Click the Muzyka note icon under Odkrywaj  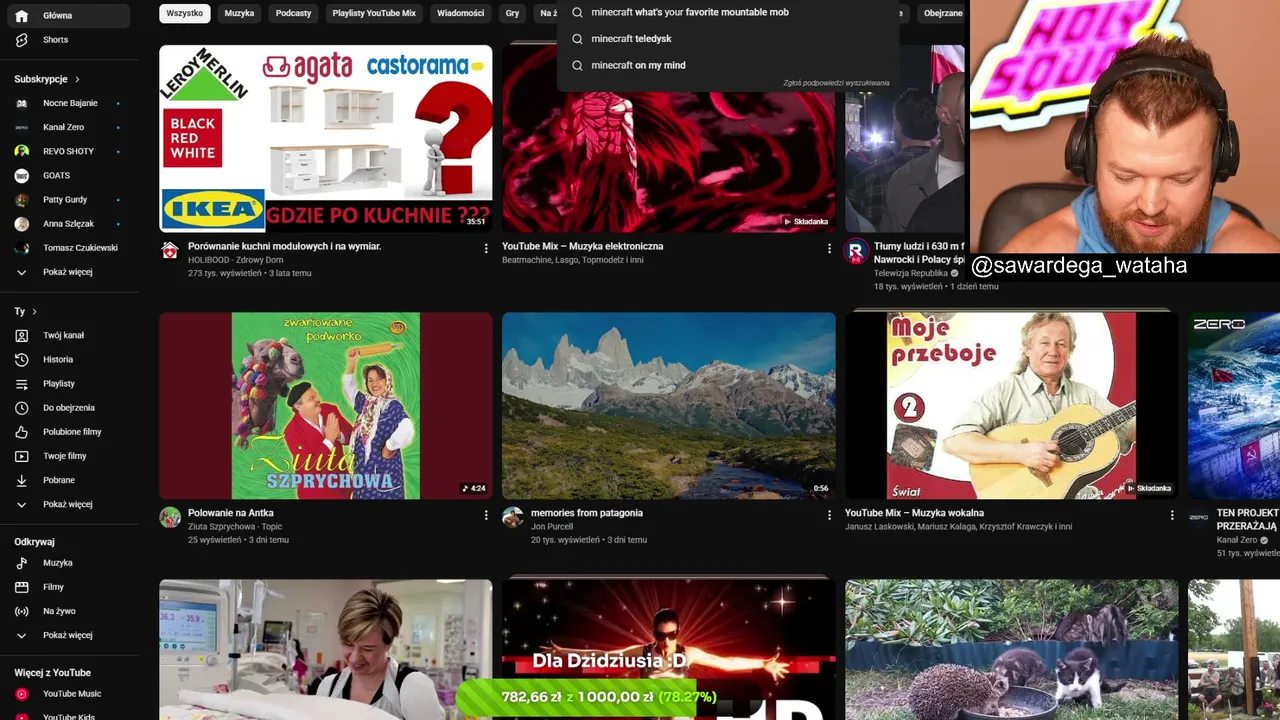(21, 563)
